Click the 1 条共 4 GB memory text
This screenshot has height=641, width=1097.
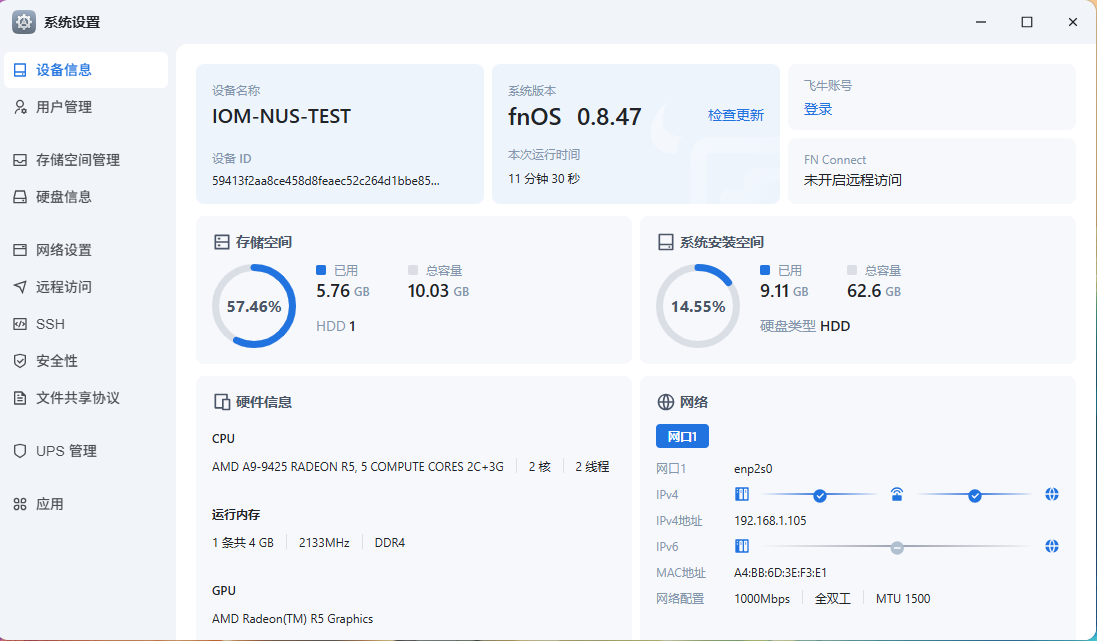tap(243, 542)
